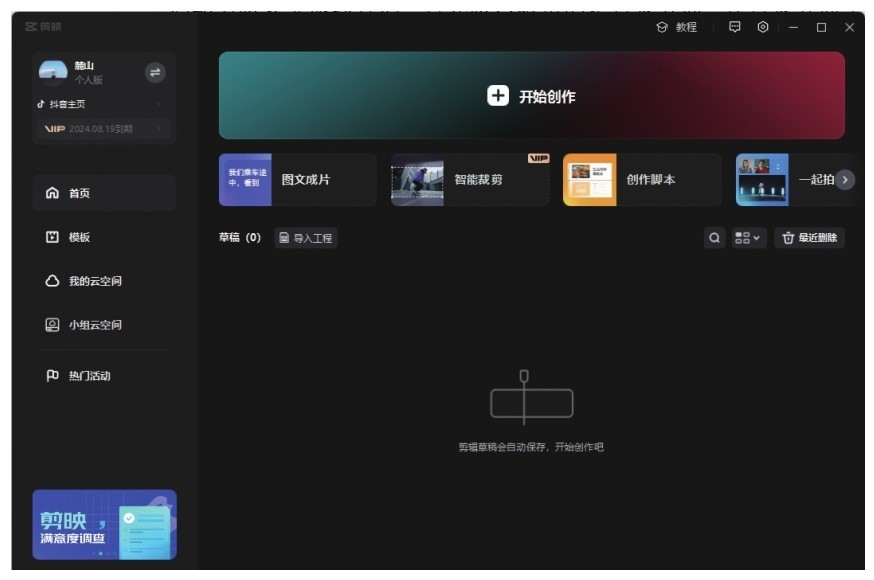Click the 创作脚本 thumbnail image
Screen dimensions: 874x580
pyautogui.click(x=590, y=180)
